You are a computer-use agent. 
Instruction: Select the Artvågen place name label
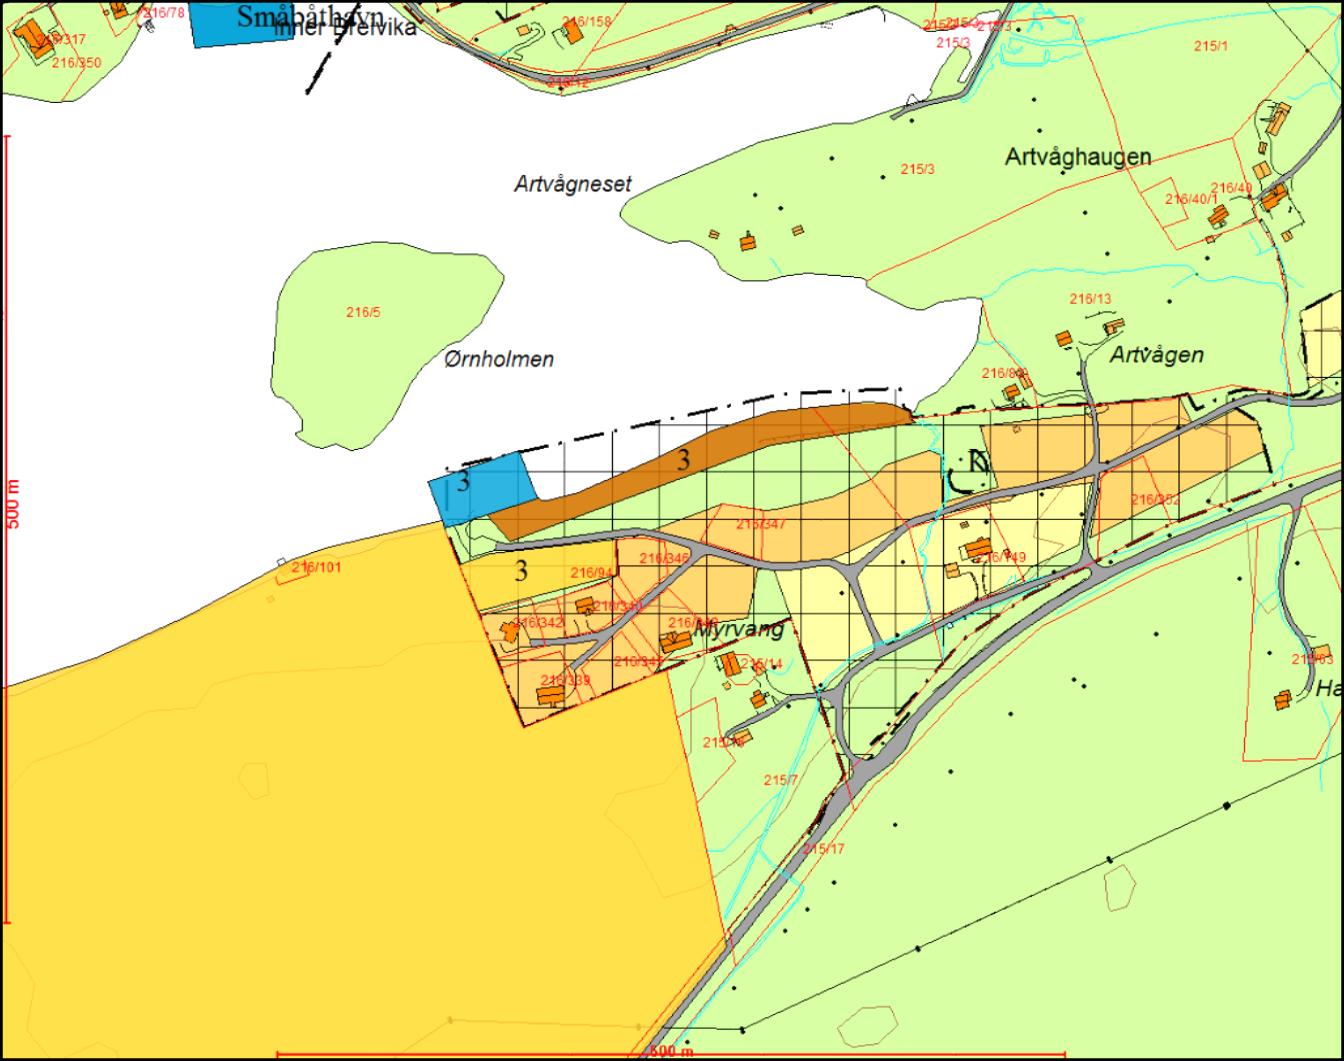pos(1156,355)
